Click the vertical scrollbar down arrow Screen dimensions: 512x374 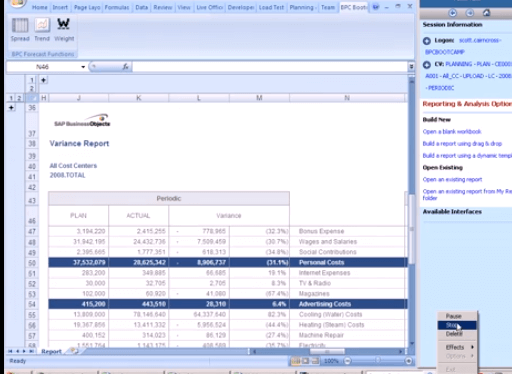[412, 343]
